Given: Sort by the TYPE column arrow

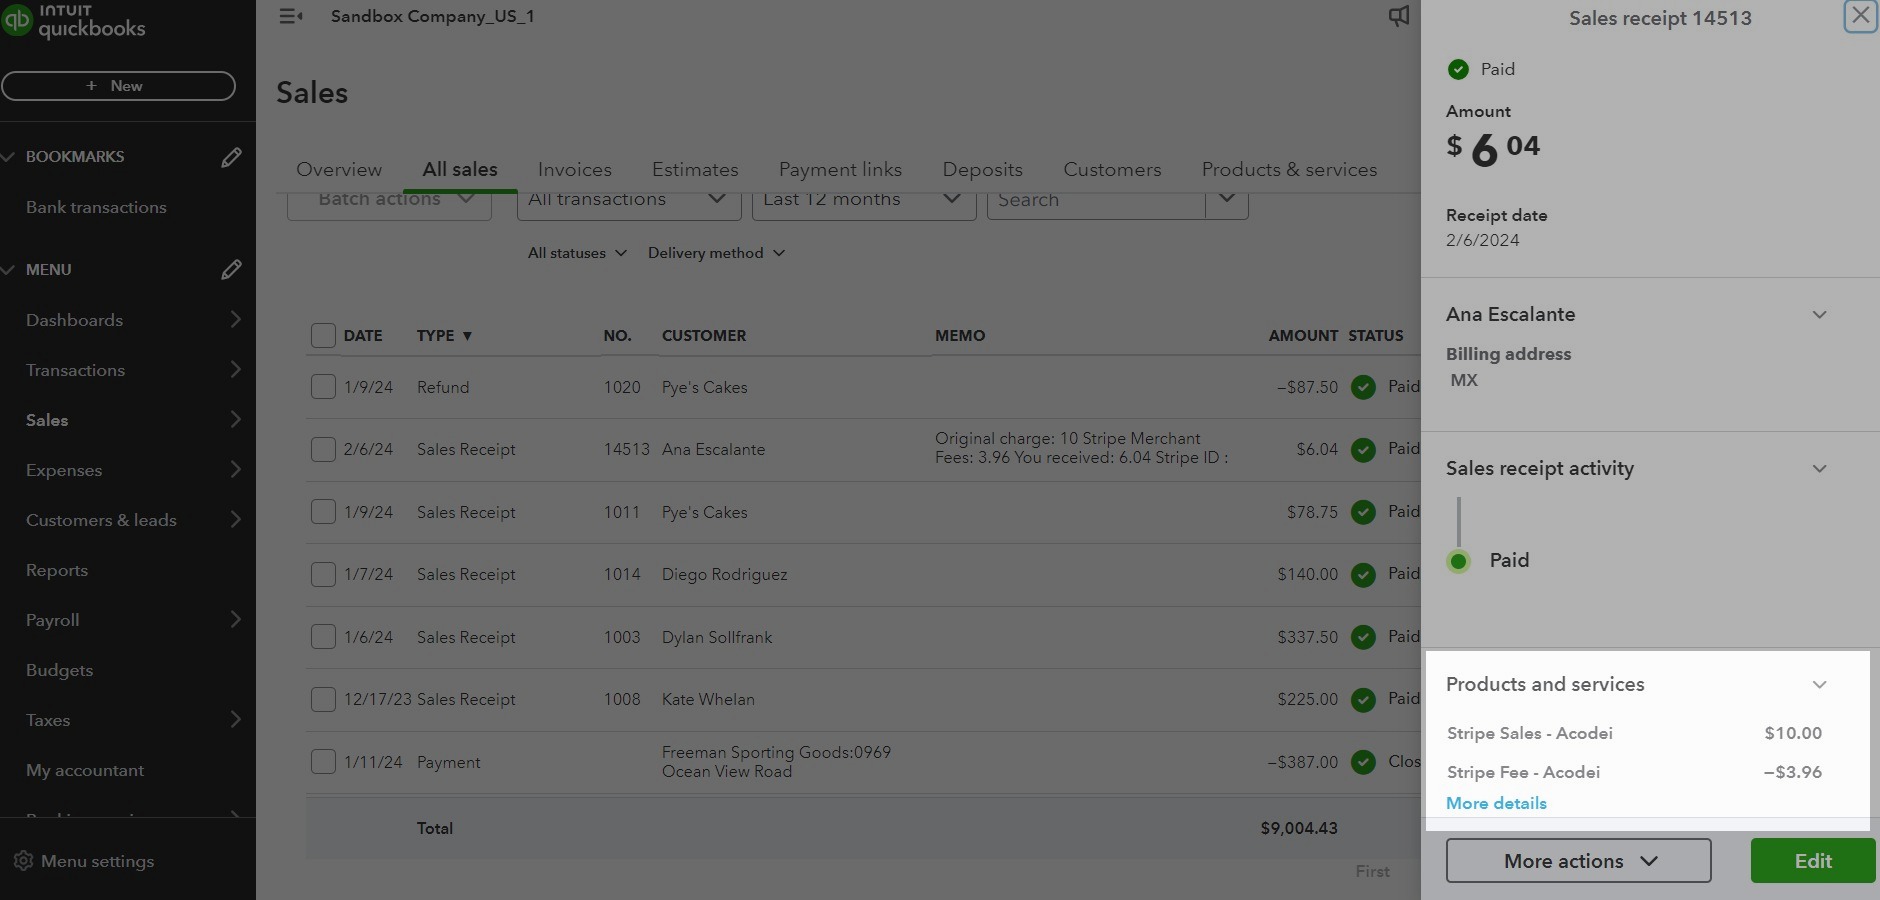Looking at the screenshot, I should (467, 336).
